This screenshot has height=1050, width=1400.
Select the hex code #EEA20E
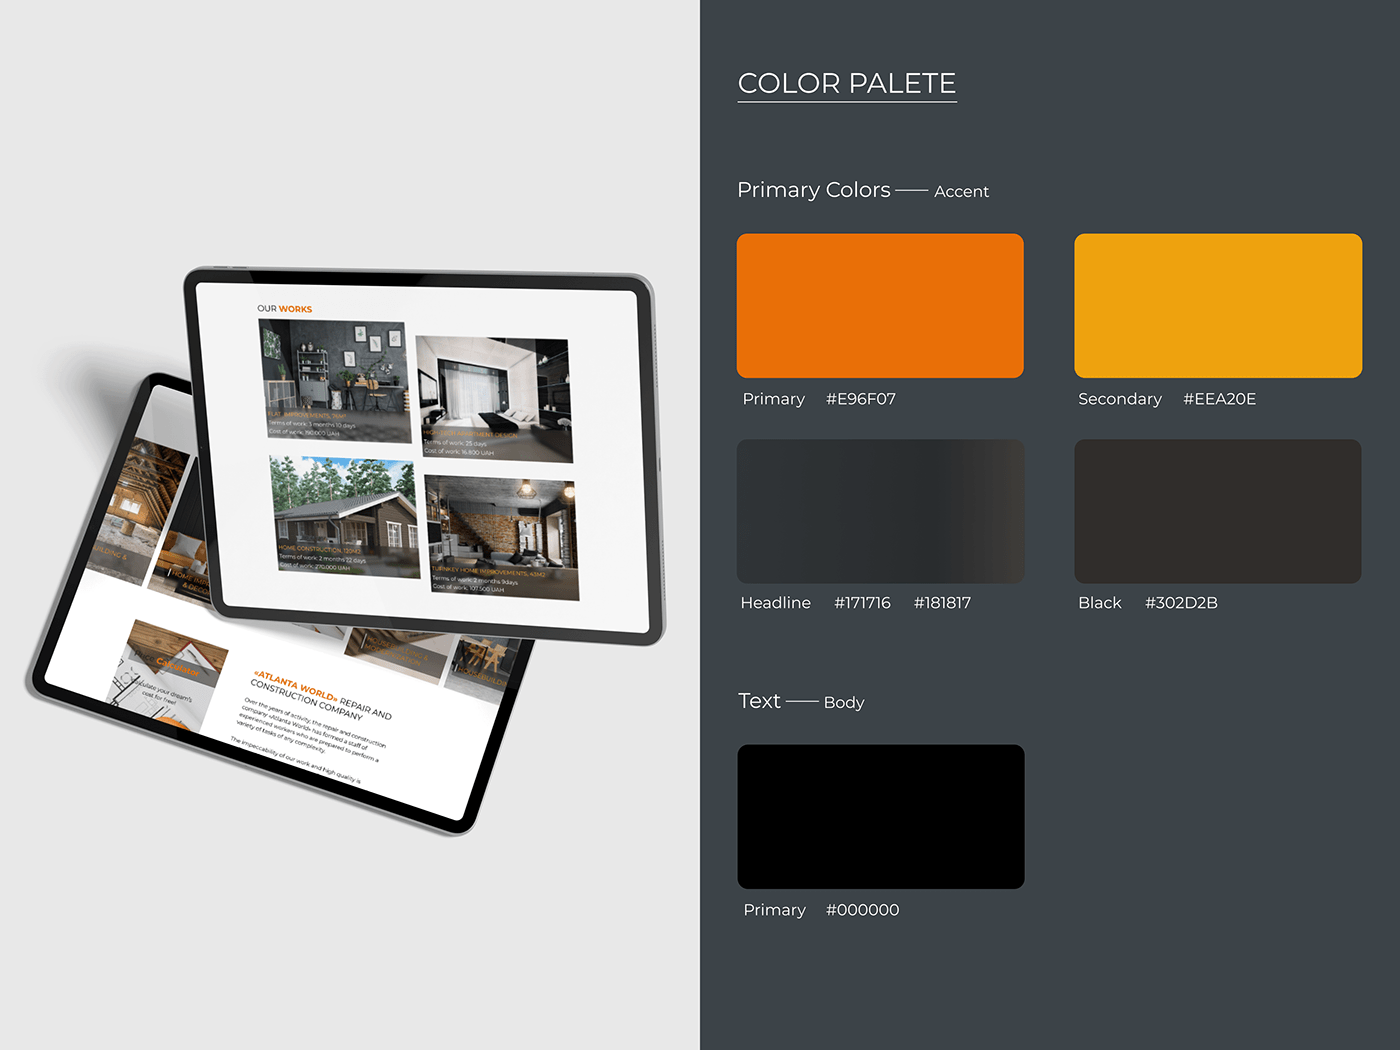(x=1219, y=398)
